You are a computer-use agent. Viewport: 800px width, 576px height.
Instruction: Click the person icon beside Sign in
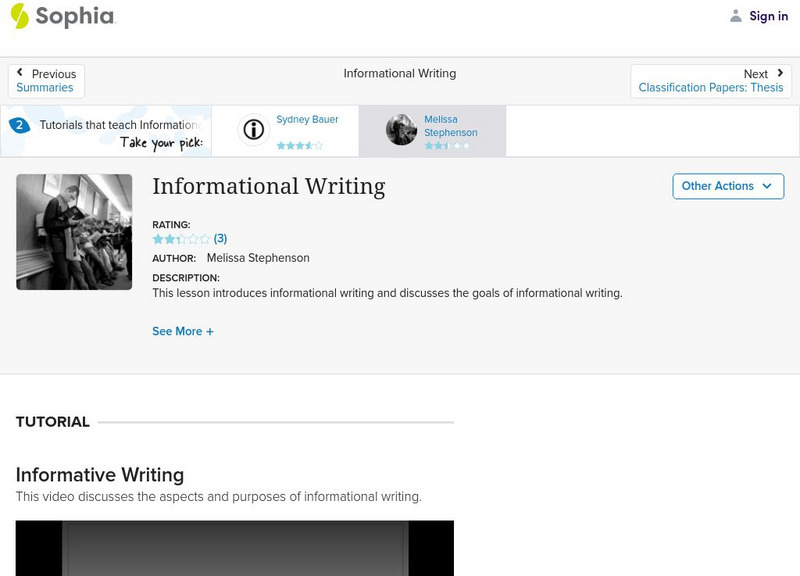point(734,16)
